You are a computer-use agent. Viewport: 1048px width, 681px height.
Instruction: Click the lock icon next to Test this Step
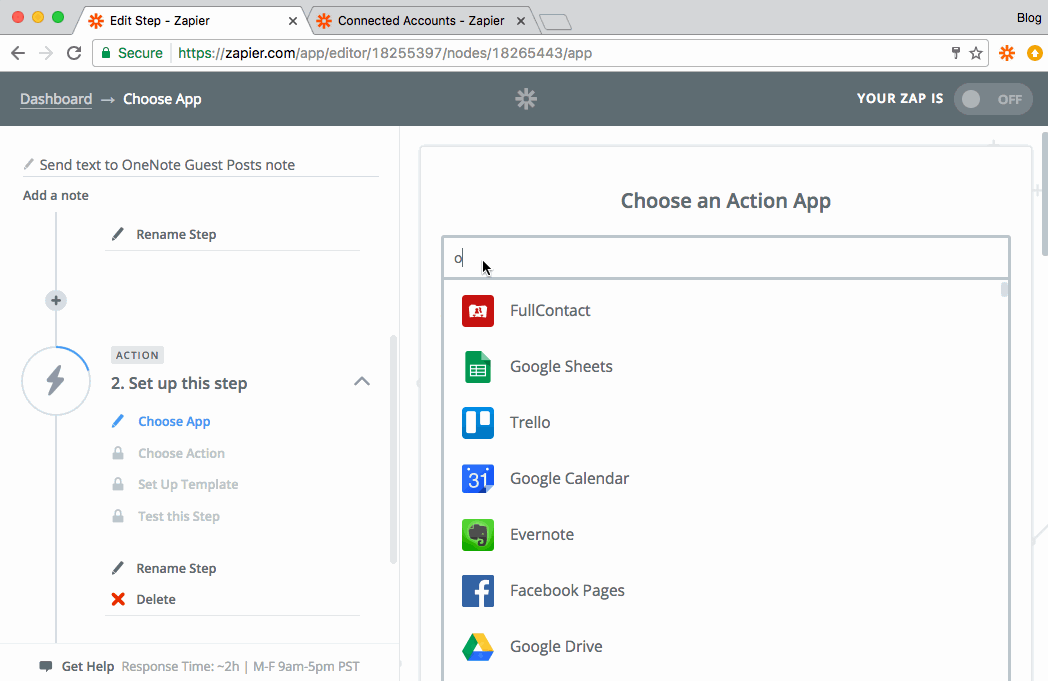tap(118, 516)
